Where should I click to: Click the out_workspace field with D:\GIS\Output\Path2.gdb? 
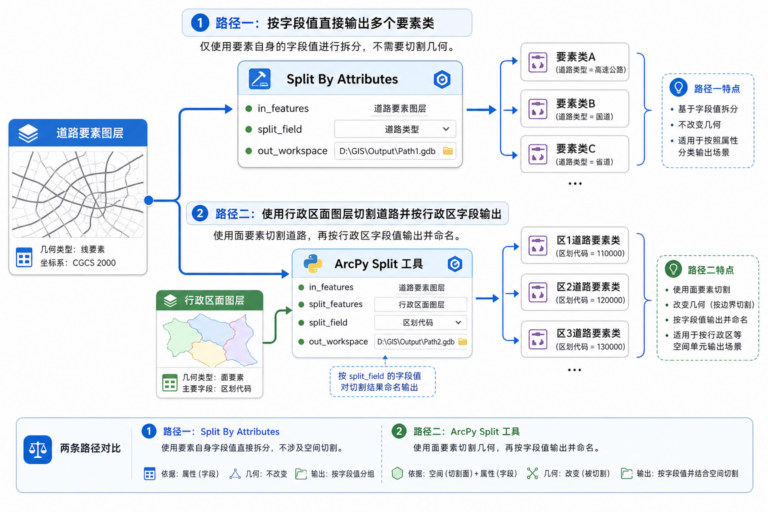coord(421,341)
